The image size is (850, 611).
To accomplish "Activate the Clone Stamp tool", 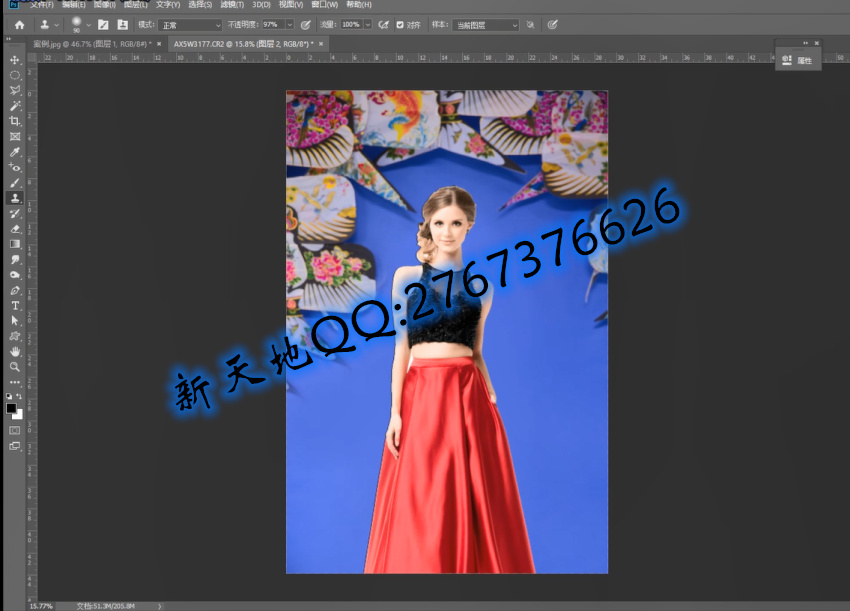I will tap(15, 198).
